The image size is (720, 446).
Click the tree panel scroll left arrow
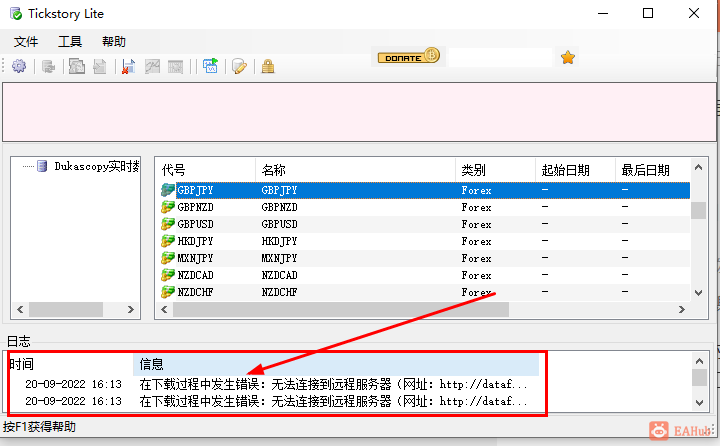click(20, 310)
